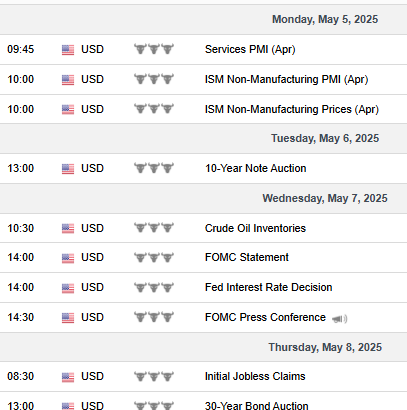This screenshot has height=410, width=407.
Task: Open ISM Non-Manufacturing PMI (Apr) event
Action: coord(286,79)
